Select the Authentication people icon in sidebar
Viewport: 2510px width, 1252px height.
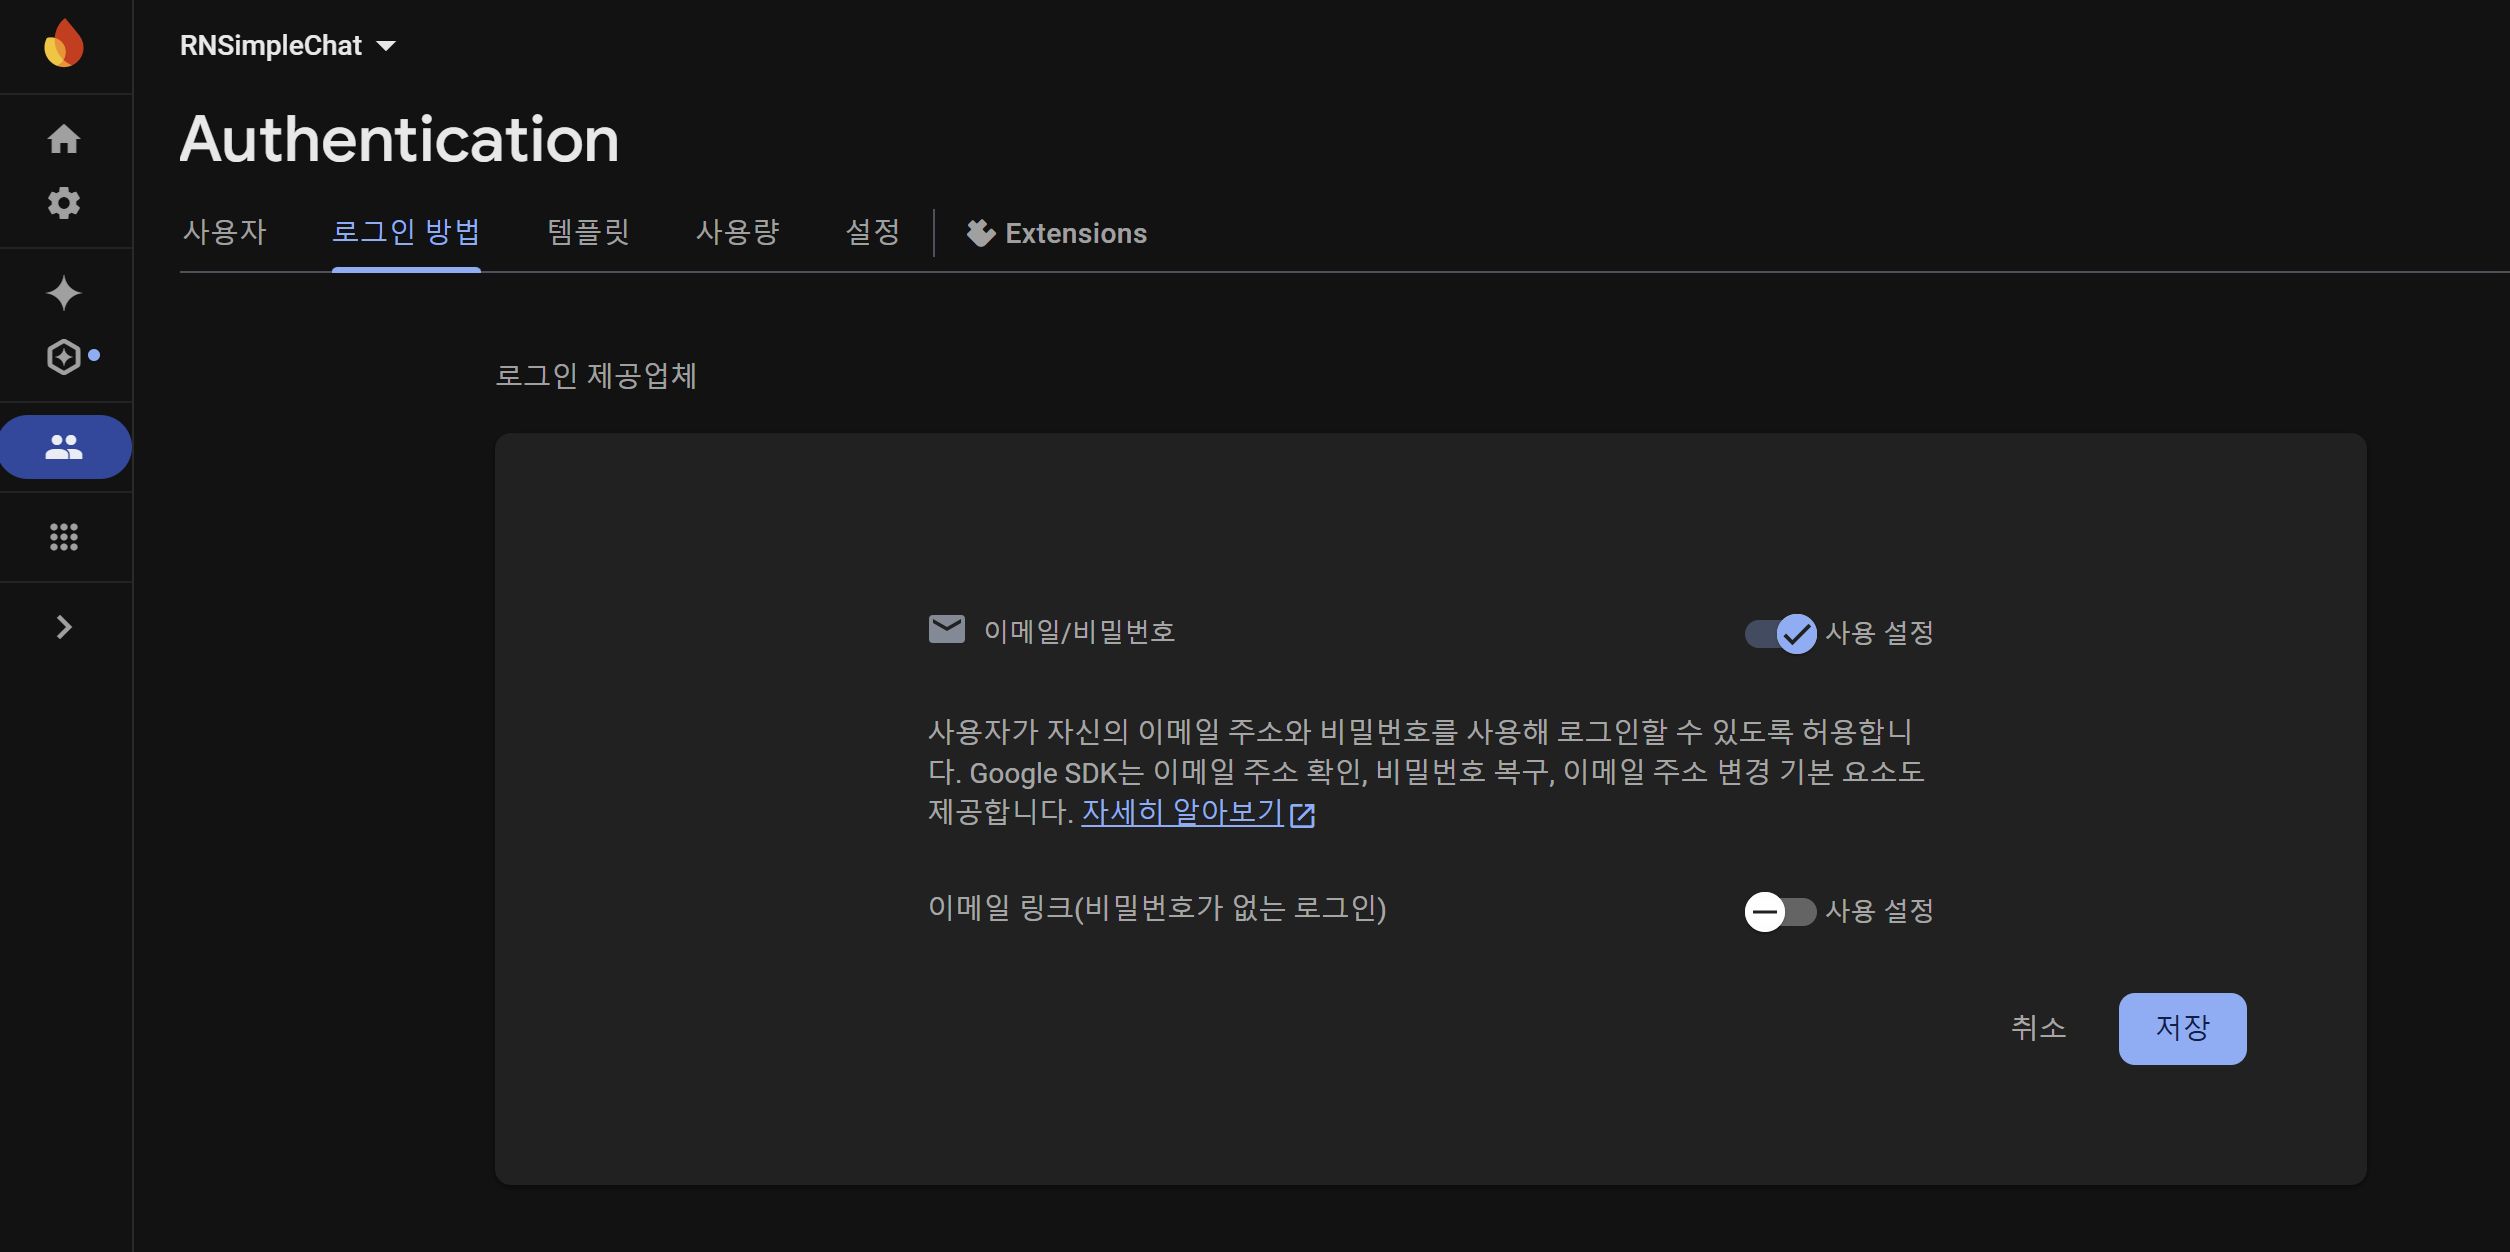pos(64,447)
